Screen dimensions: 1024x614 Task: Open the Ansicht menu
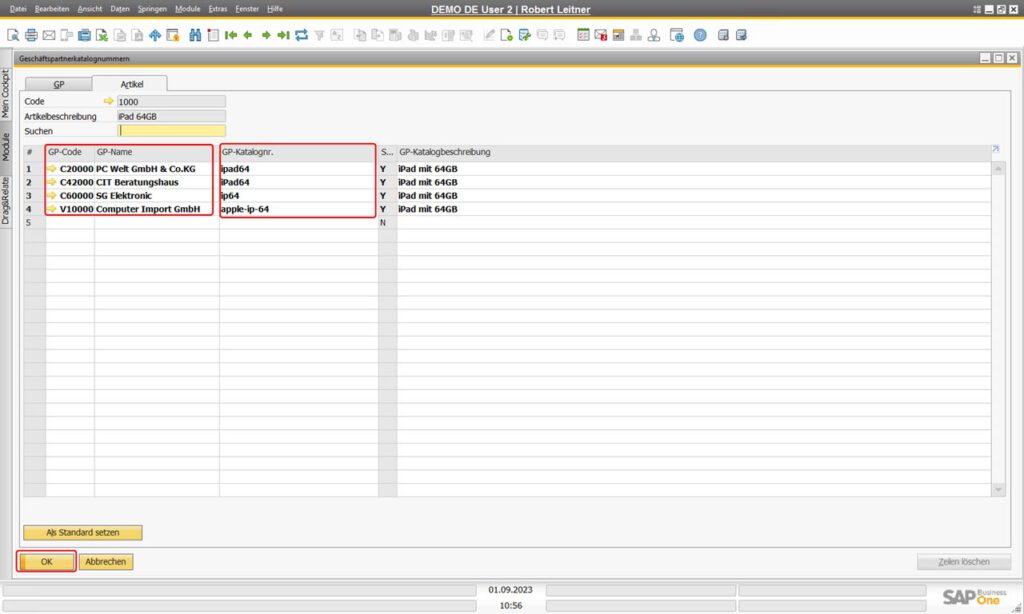click(x=89, y=9)
